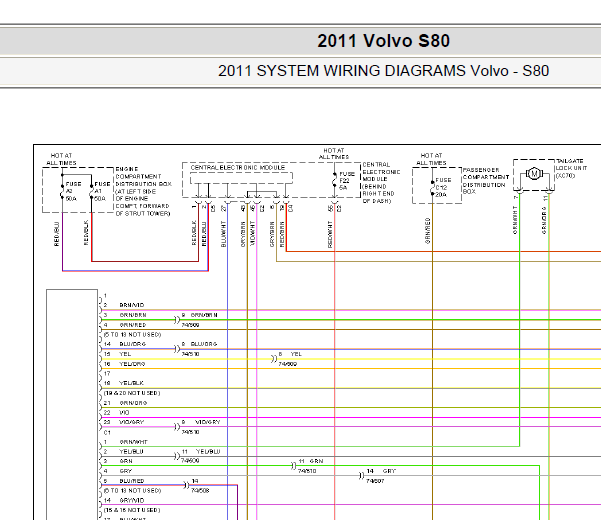
Task: Click the tailgate lock motor symbol
Action: [534, 174]
